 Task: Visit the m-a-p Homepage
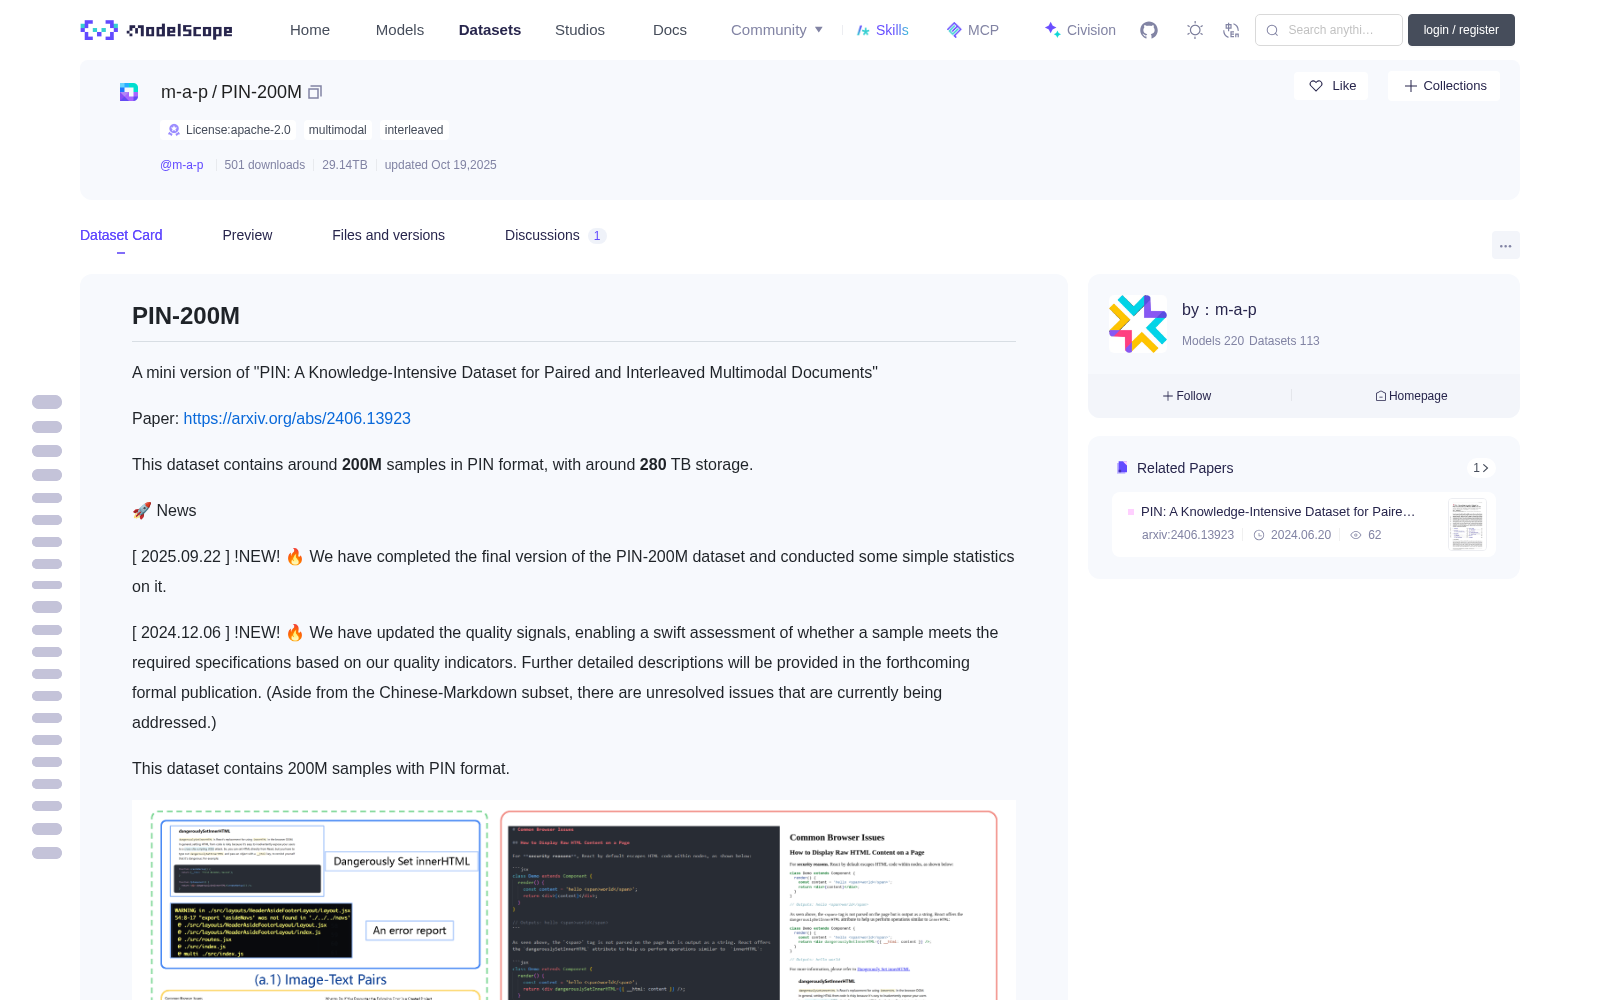coord(1411,396)
